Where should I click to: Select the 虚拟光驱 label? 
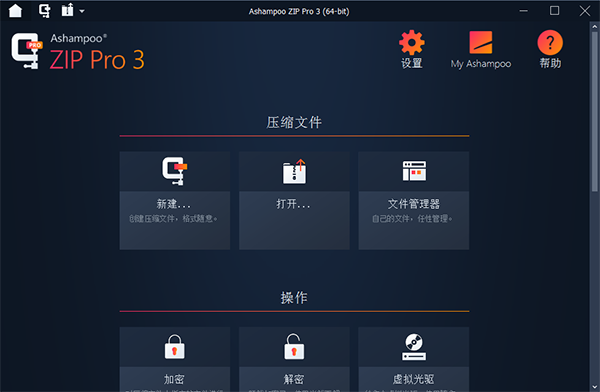coord(413,379)
